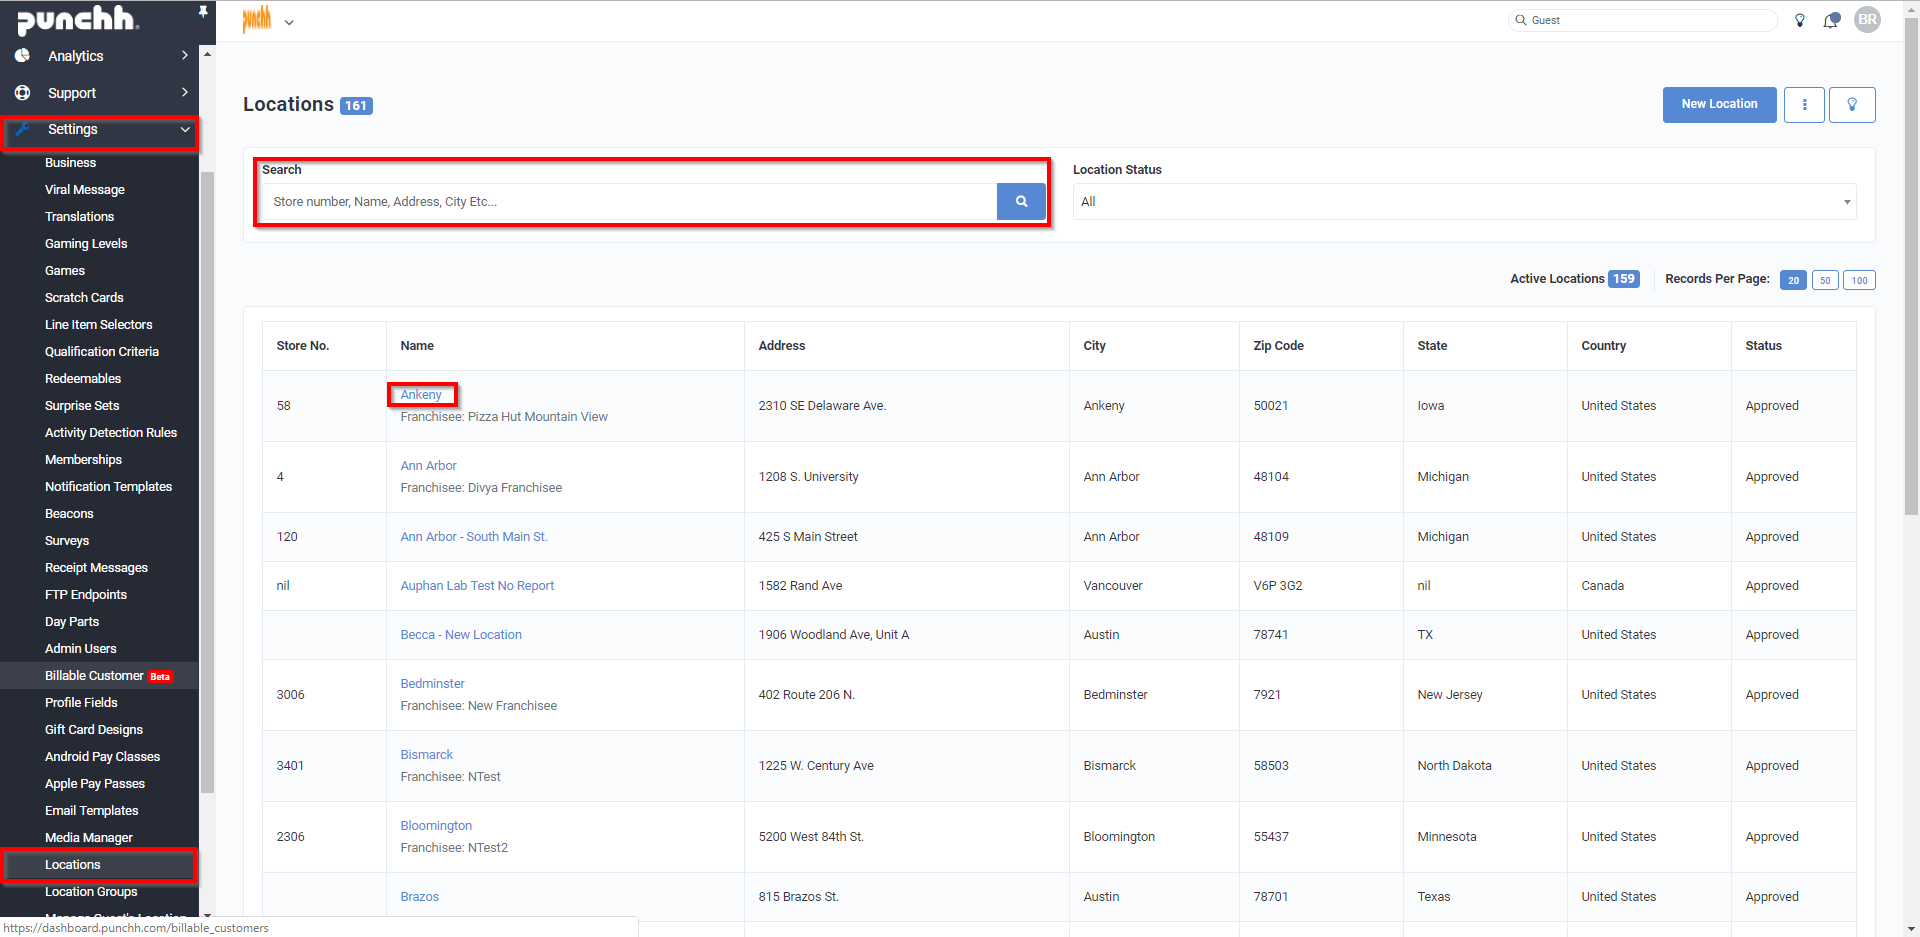1920x937 pixels.
Task: Click the lightbulb icon in top header
Action: (1800, 20)
